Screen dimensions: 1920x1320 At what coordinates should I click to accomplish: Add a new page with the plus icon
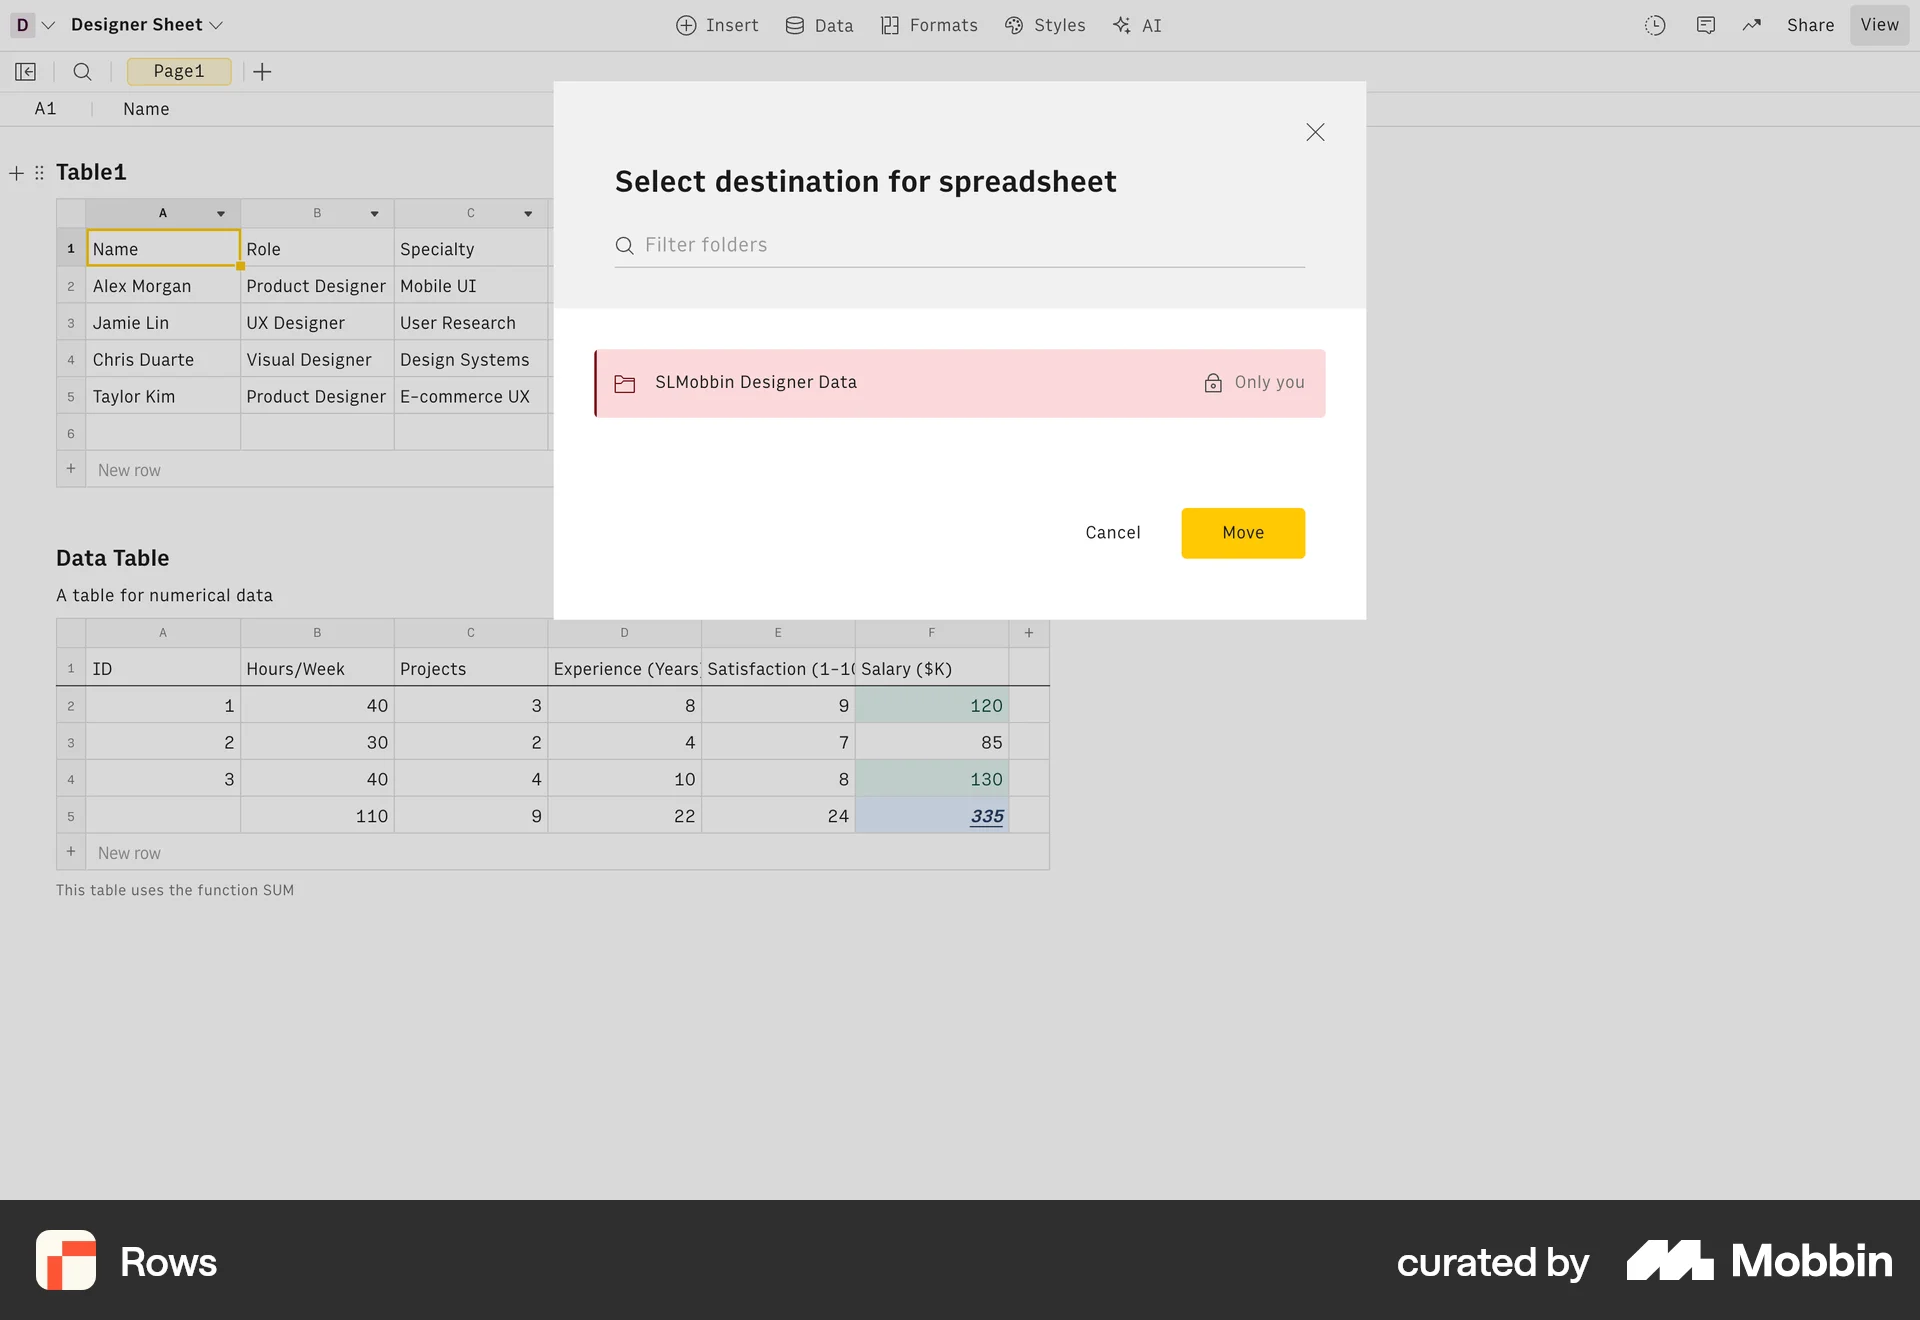[x=262, y=71]
